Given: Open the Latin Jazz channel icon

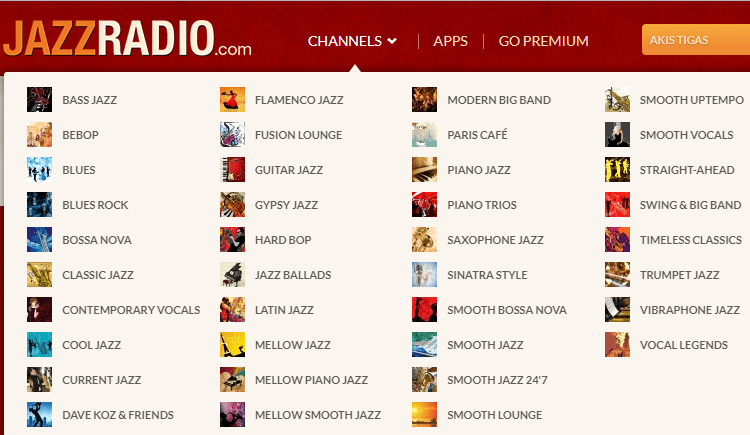Looking at the screenshot, I should (x=232, y=309).
